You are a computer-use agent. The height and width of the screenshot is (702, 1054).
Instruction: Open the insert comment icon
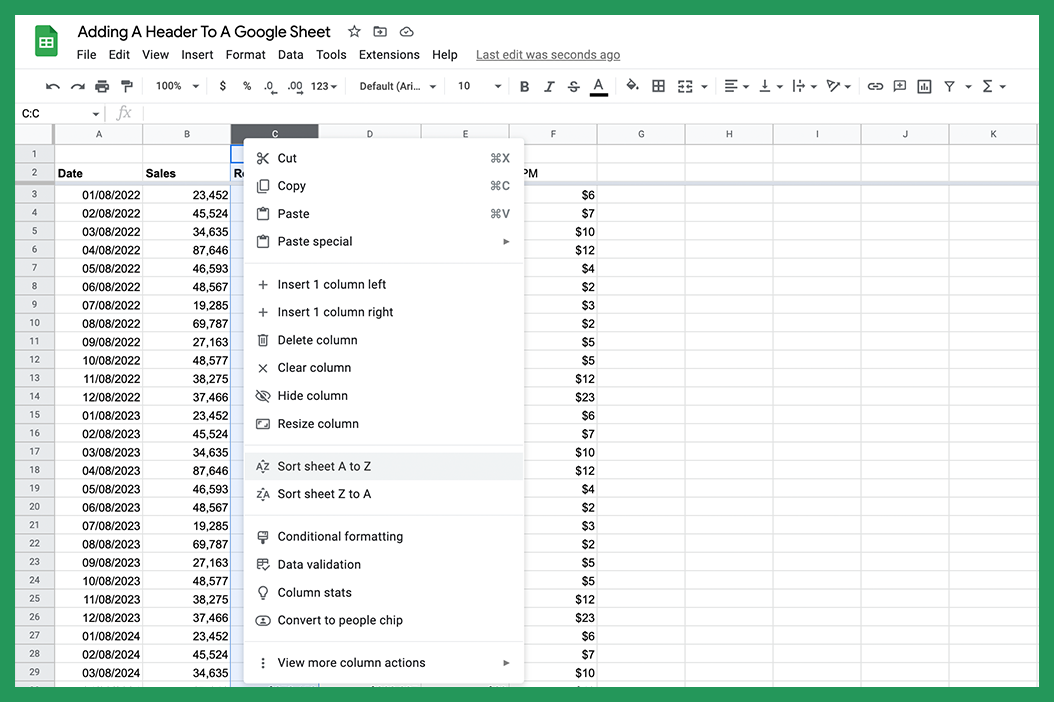899,87
